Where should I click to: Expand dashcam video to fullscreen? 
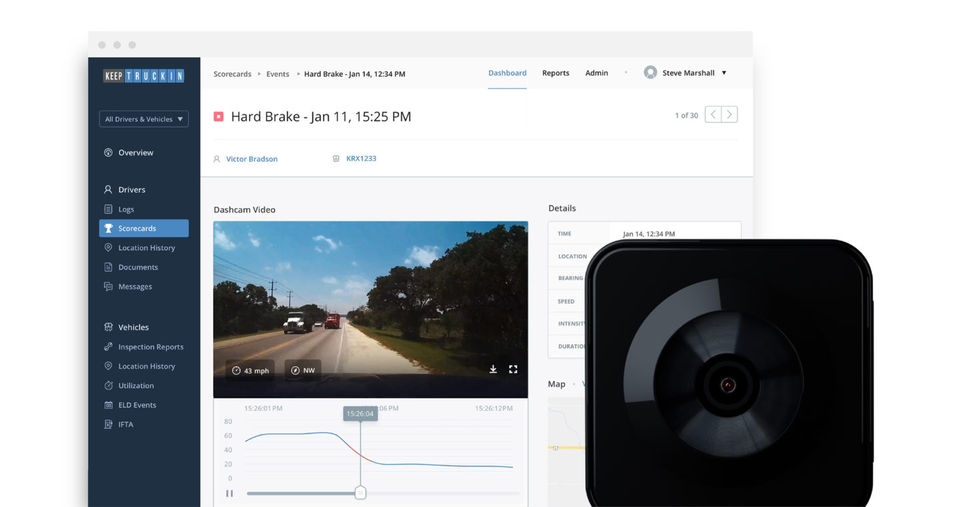(x=513, y=369)
